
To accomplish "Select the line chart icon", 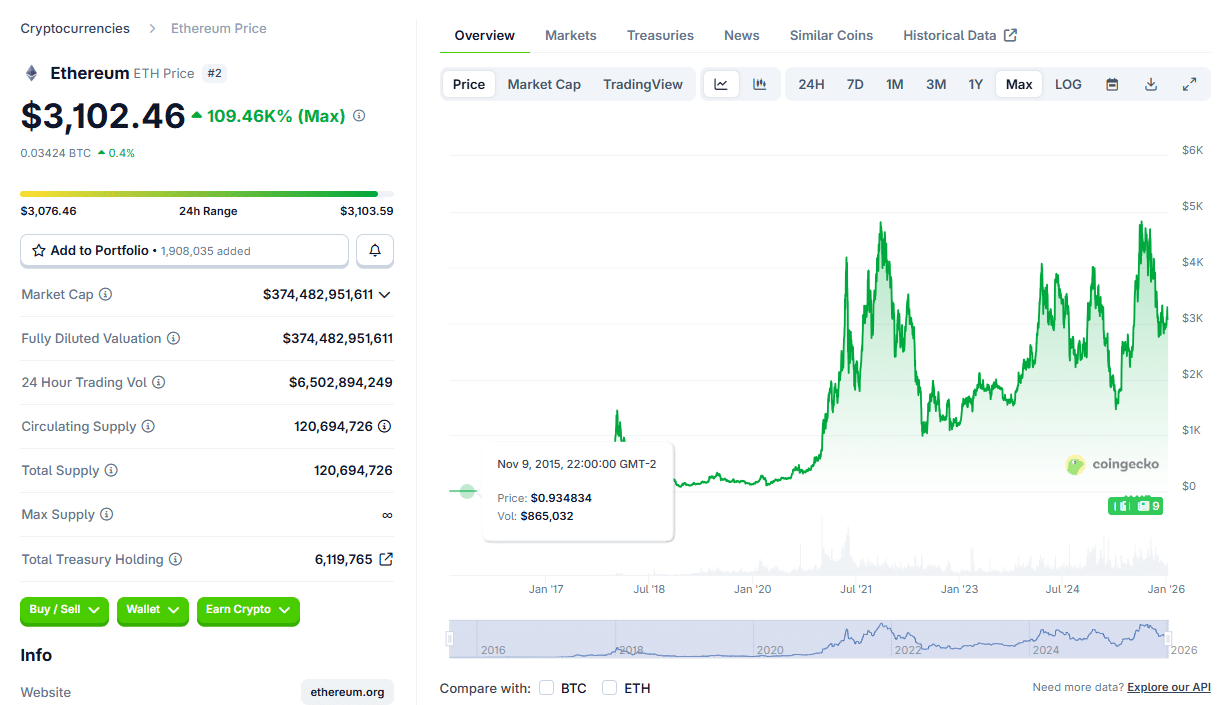I will [x=721, y=84].
